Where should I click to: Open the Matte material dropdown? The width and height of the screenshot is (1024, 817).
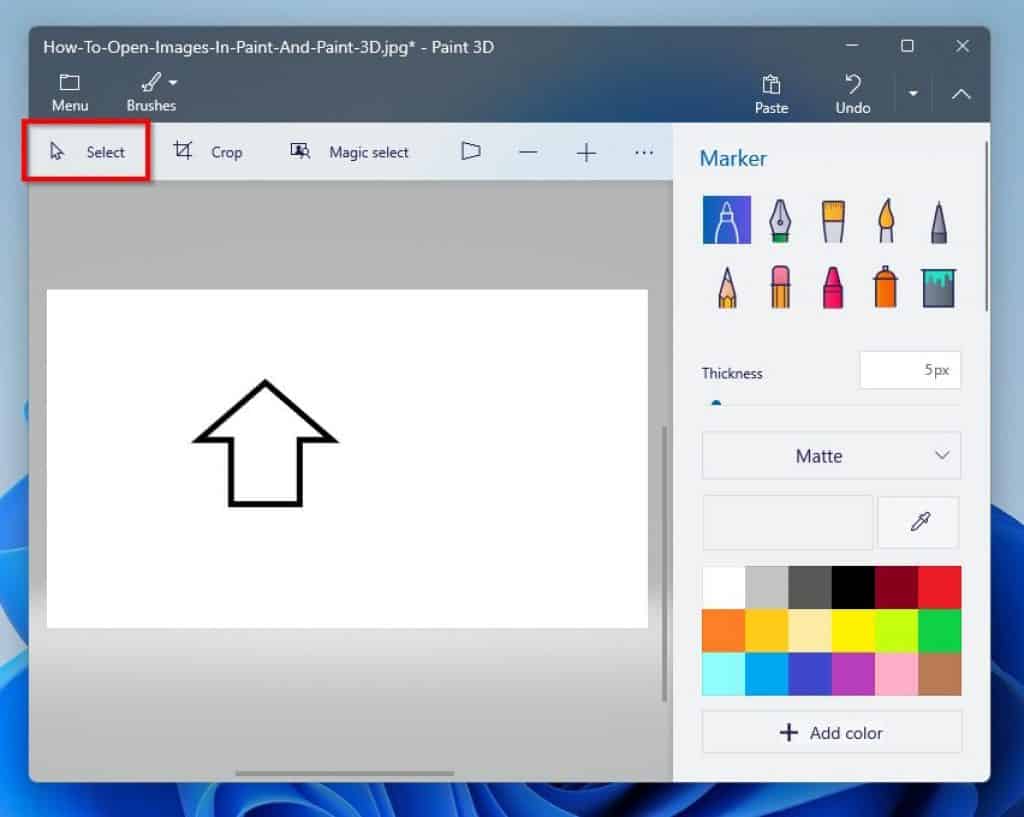pos(831,456)
